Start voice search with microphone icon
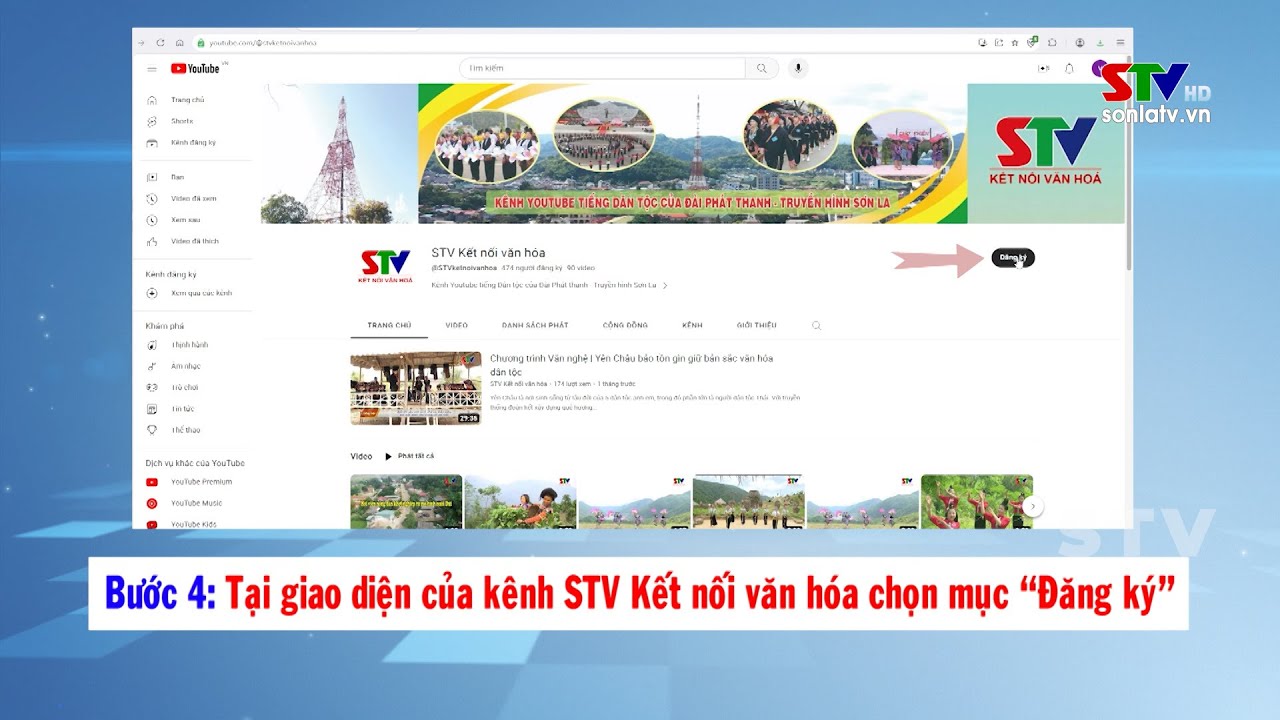The image size is (1280, 720). coord(798,68)
